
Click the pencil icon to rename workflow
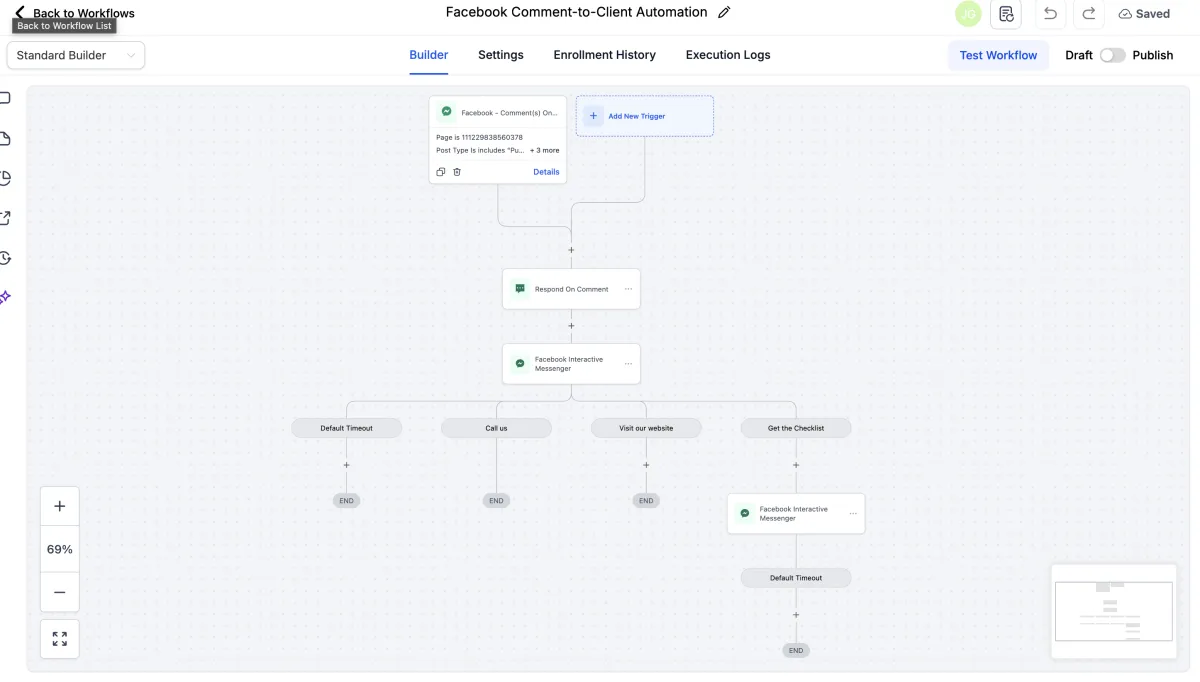click(x=725, y=13)
